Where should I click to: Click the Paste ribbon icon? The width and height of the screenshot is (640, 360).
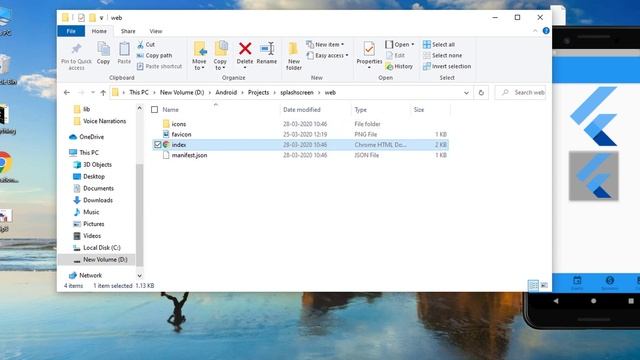pyautogui.click(x=124, y=53)
